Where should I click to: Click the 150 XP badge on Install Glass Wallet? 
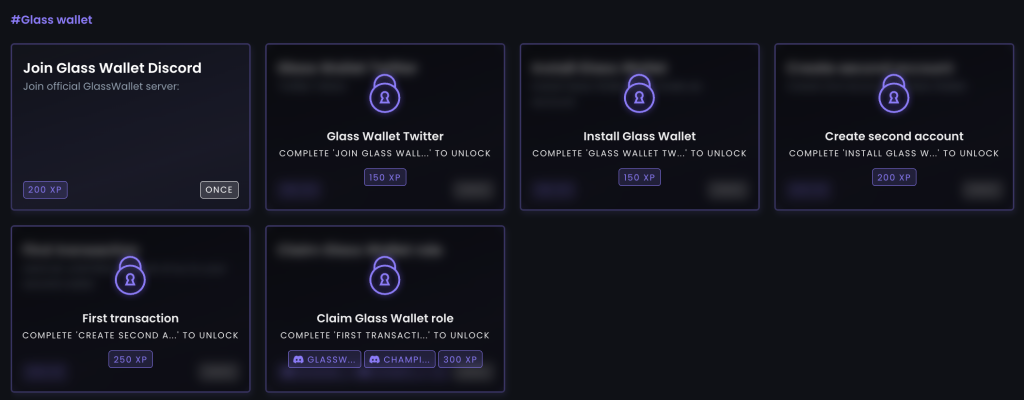point(639,177)
